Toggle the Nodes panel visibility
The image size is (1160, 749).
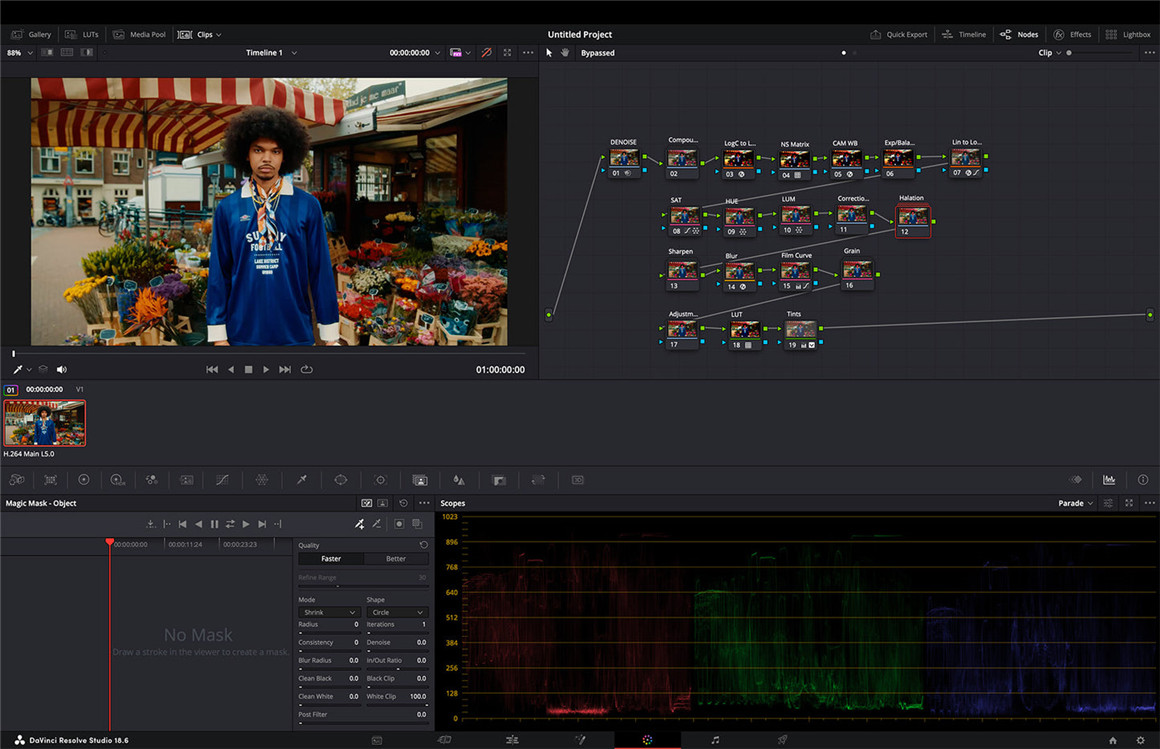[x=1019, y=35]
